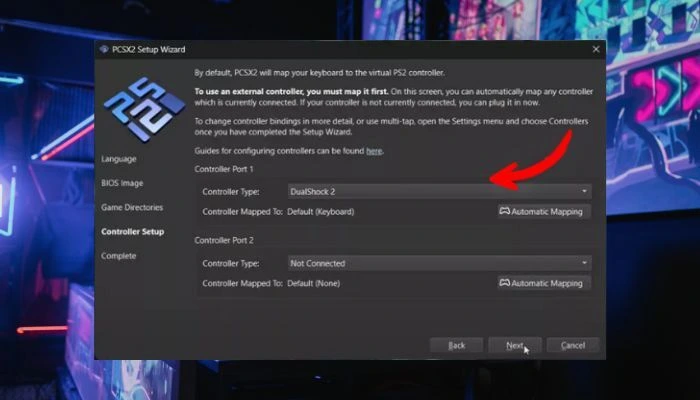Click the PCSX2 title bar icon
The height and width of the screenshot is (400, 700).
pos(104,49)
